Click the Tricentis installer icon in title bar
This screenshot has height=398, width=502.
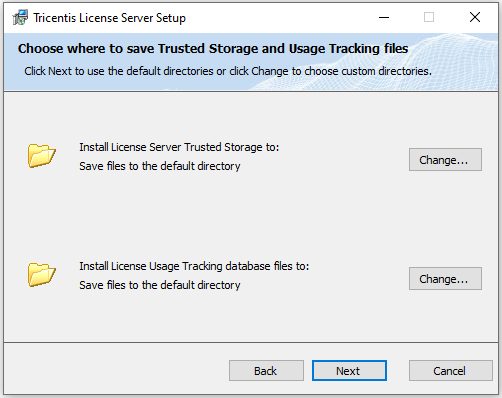[x=20, y=17]
